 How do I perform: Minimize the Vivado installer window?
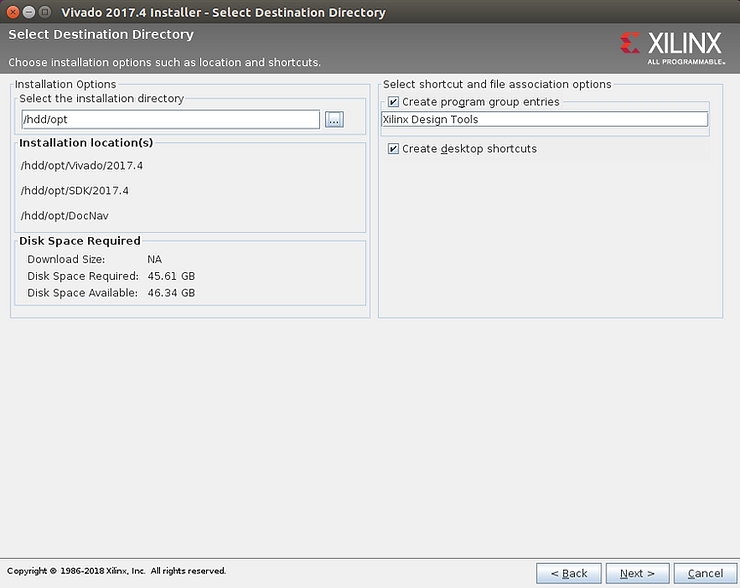tap(29, 12)
